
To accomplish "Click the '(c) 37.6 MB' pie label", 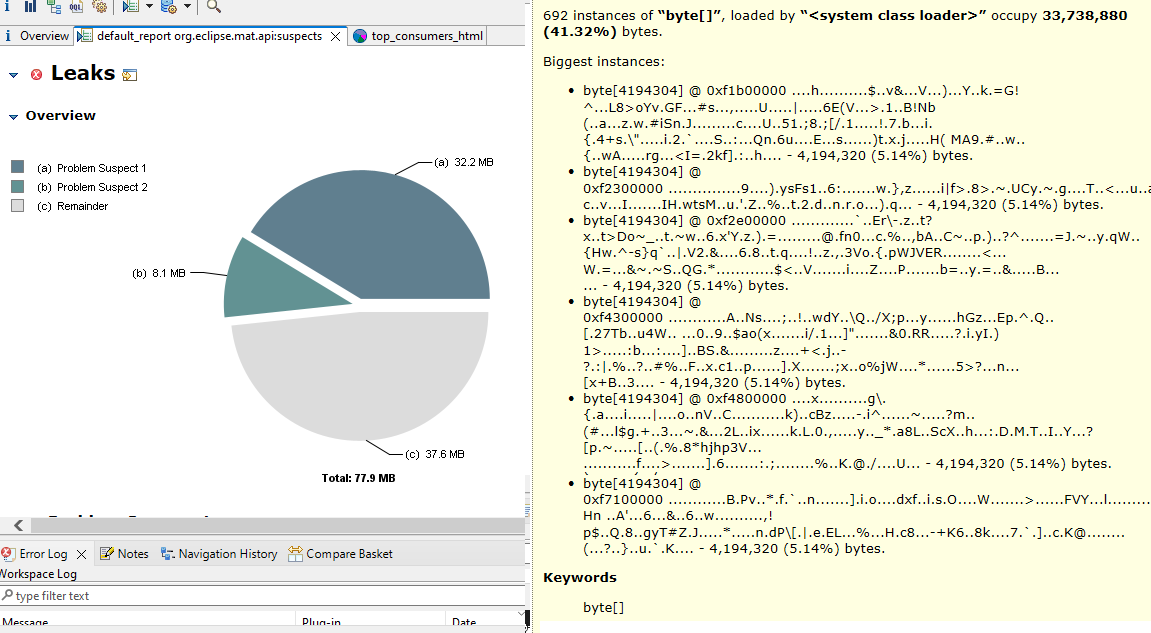I will (x=435, y=454).
